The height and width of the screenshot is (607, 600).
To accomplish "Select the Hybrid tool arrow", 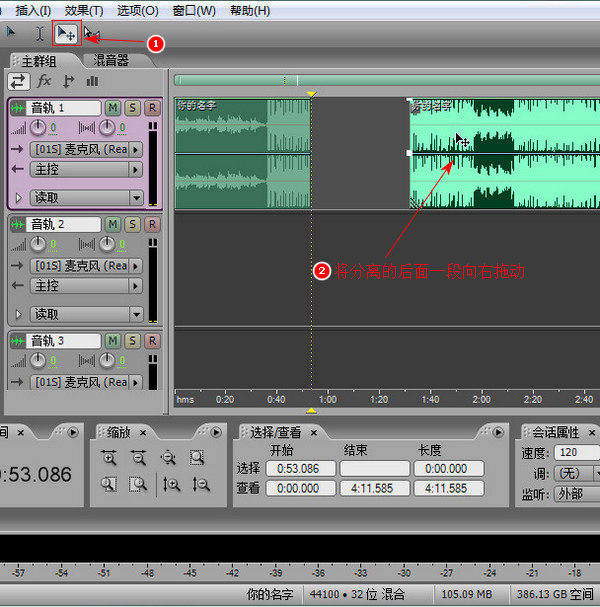I will [11, 33].
